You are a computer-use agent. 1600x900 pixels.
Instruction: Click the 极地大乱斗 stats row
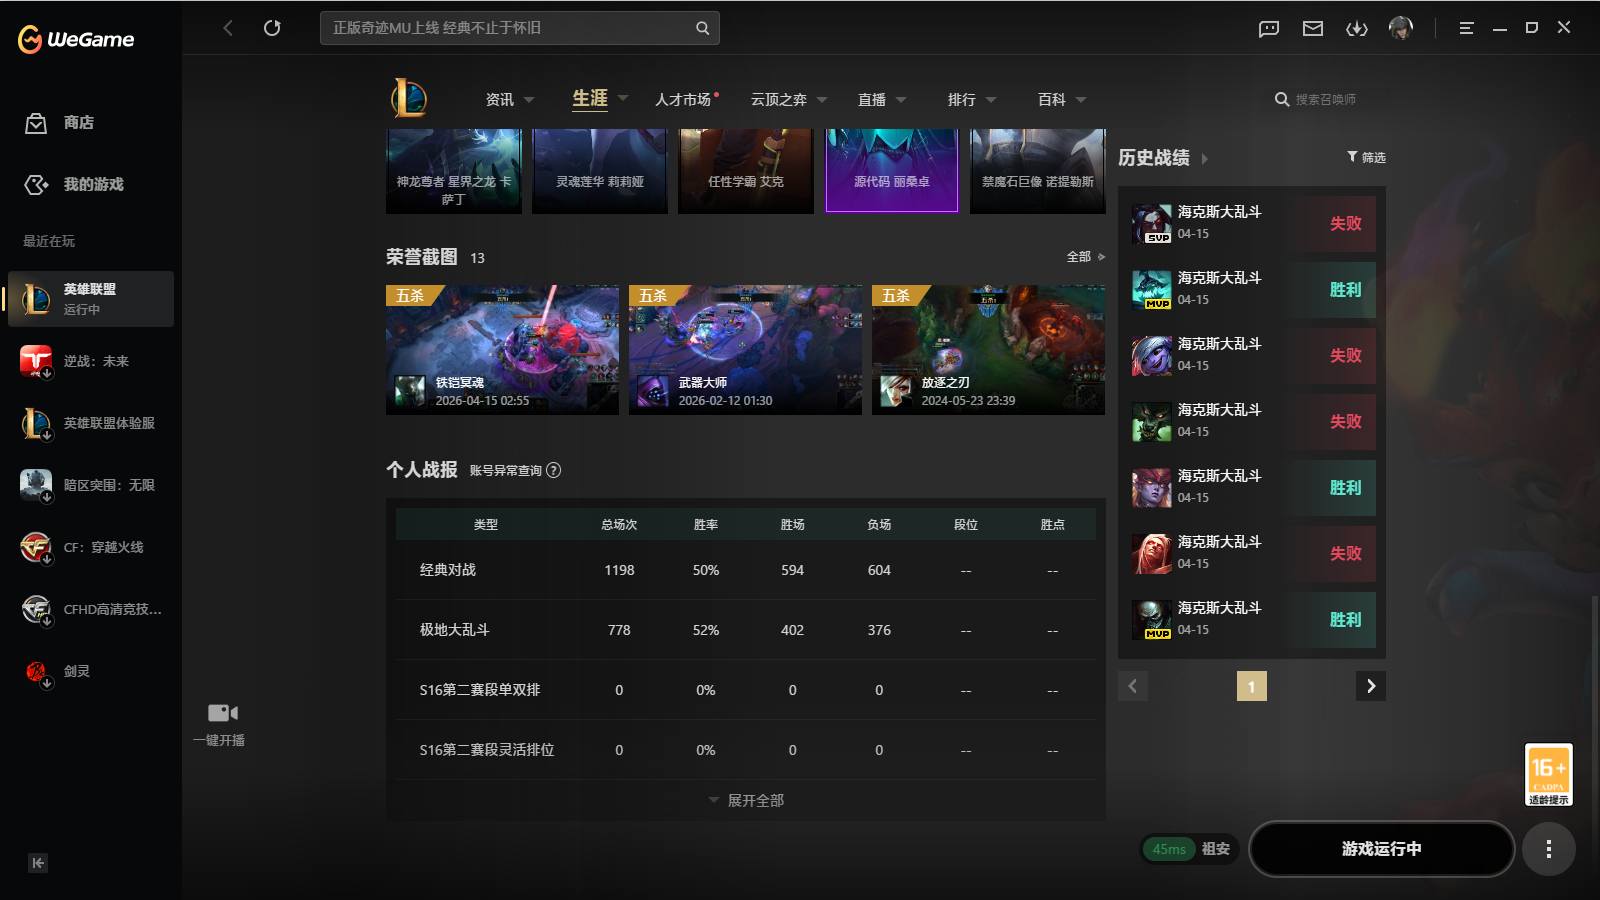[746, 630]
